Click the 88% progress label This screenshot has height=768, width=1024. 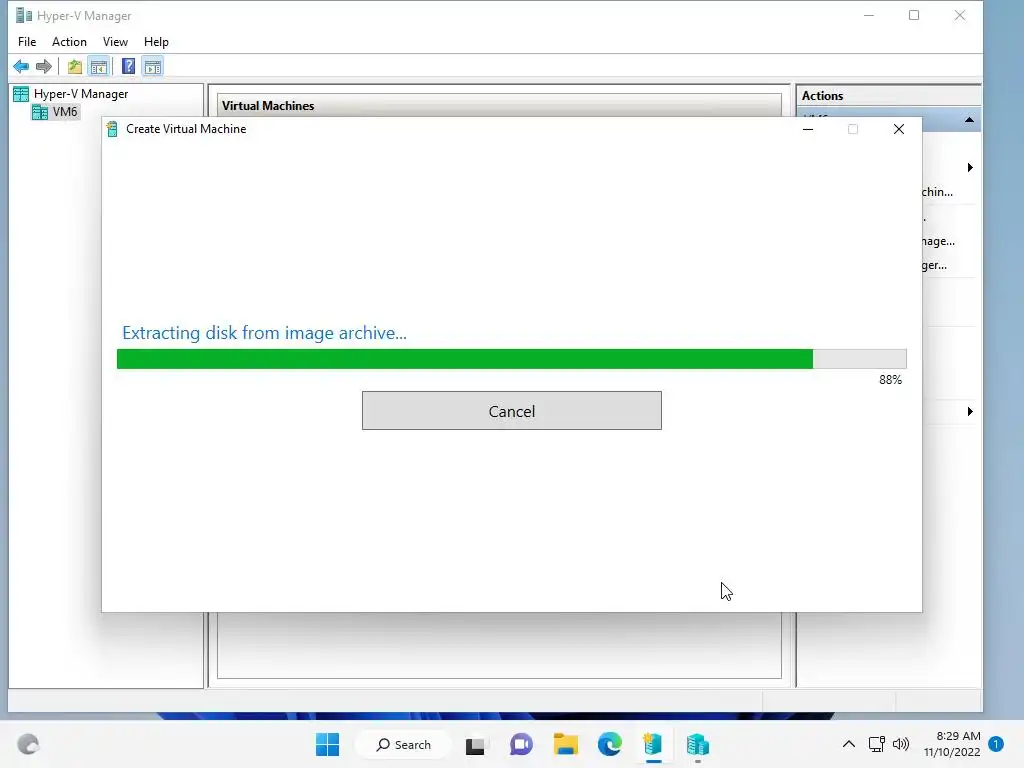[x=890, y=380]
